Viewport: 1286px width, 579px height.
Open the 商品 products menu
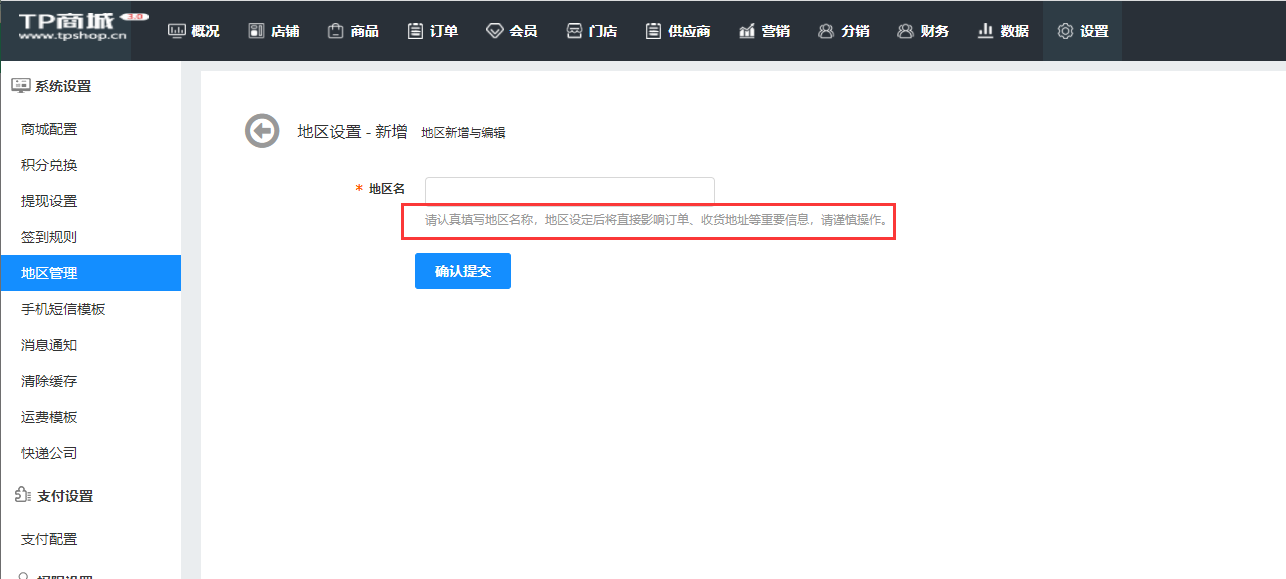click(x=353, y=31)
